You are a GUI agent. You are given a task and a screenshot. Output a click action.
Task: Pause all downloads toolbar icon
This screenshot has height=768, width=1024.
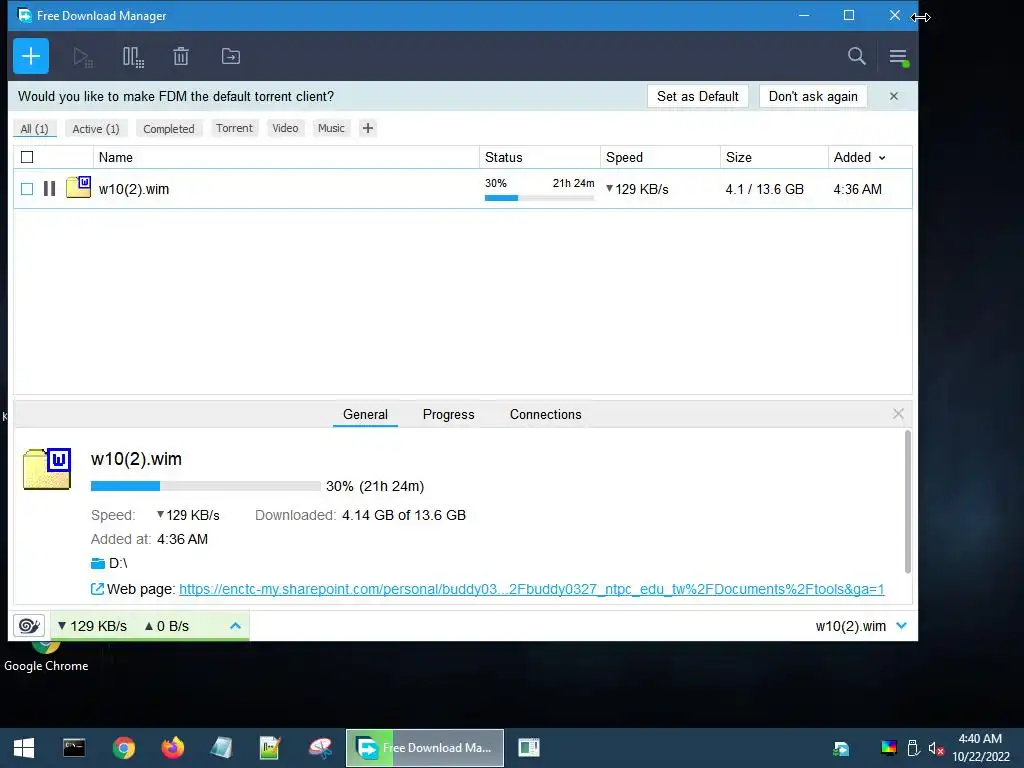(x=133, y=57)
